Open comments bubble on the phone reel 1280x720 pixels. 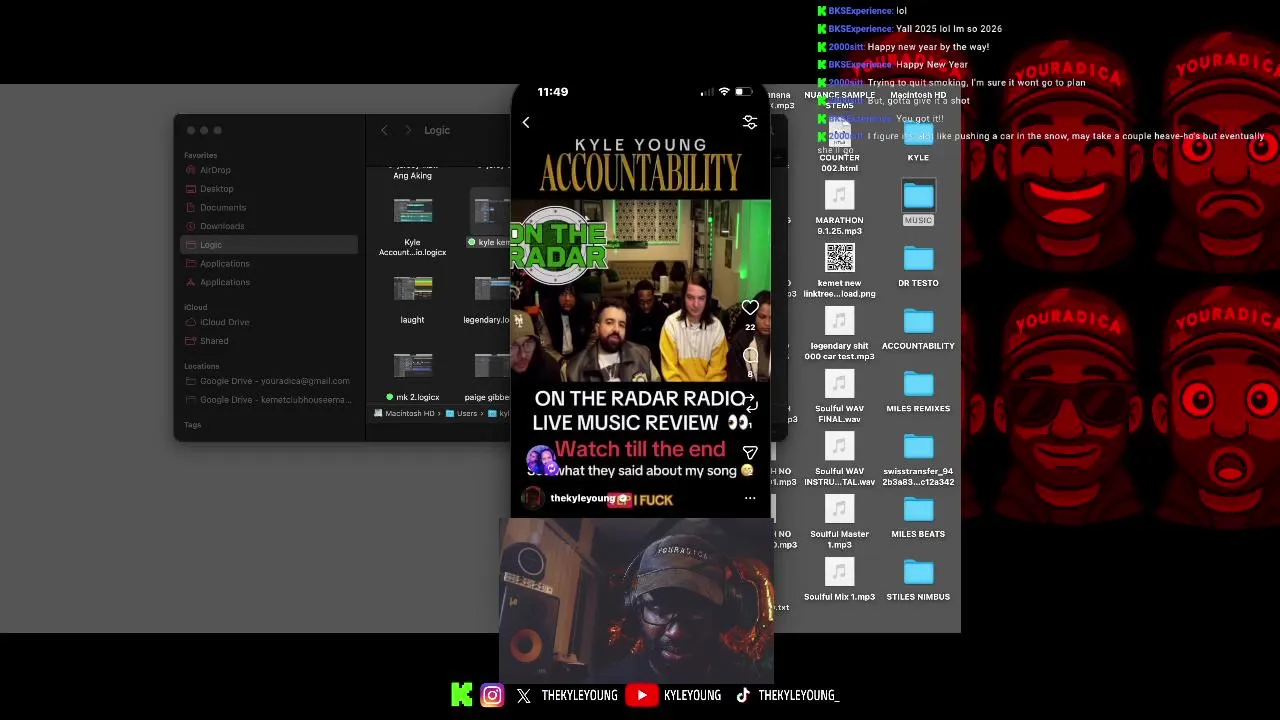[750, 356]
